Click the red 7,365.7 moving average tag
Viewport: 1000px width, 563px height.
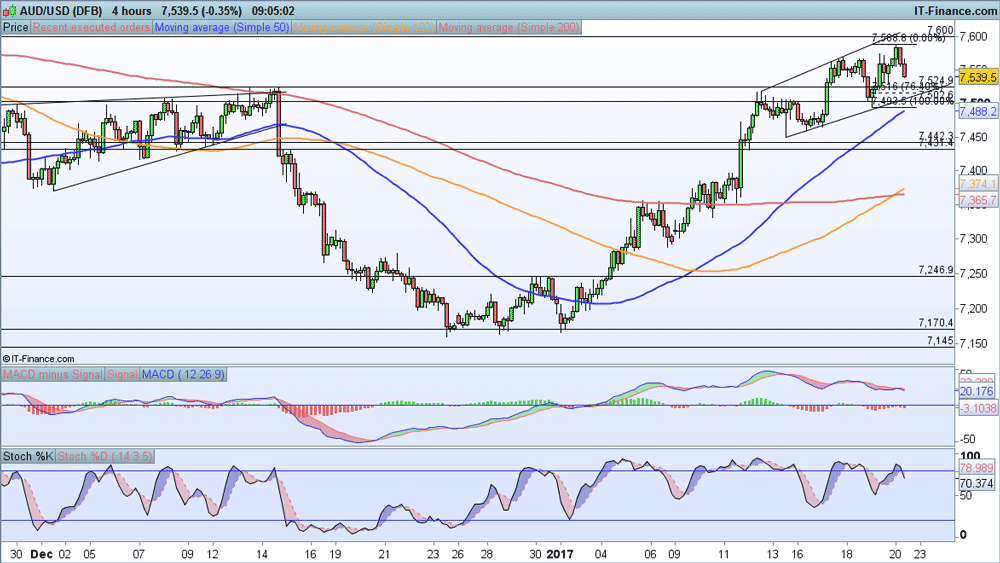[x=978, y=200]
